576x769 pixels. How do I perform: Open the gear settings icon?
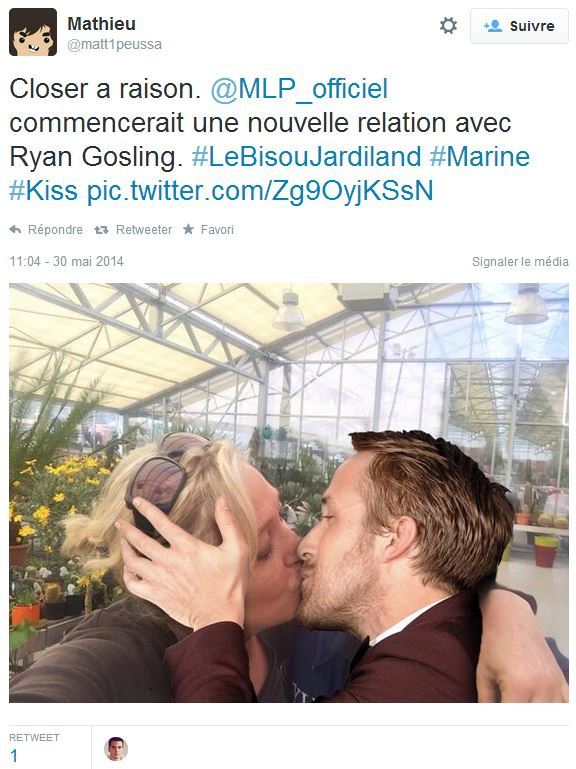pos(448,26)
